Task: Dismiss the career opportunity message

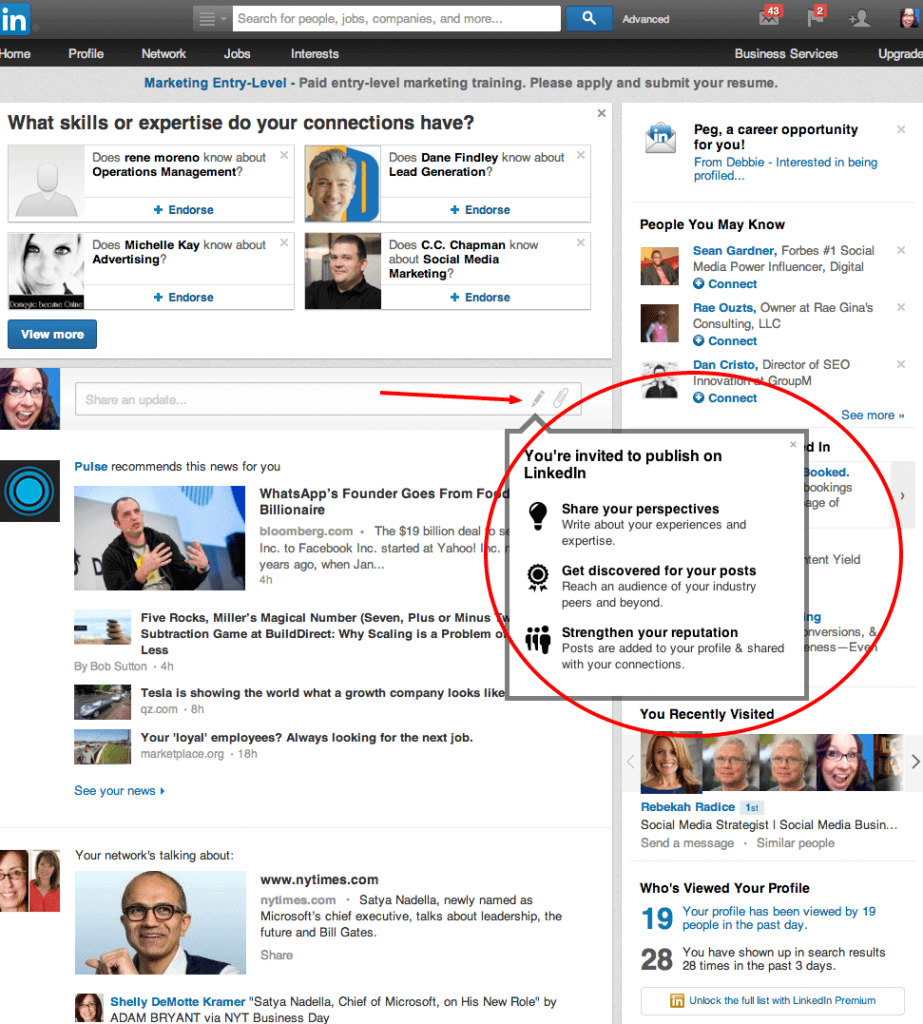Action: click(x=901, y=129)
